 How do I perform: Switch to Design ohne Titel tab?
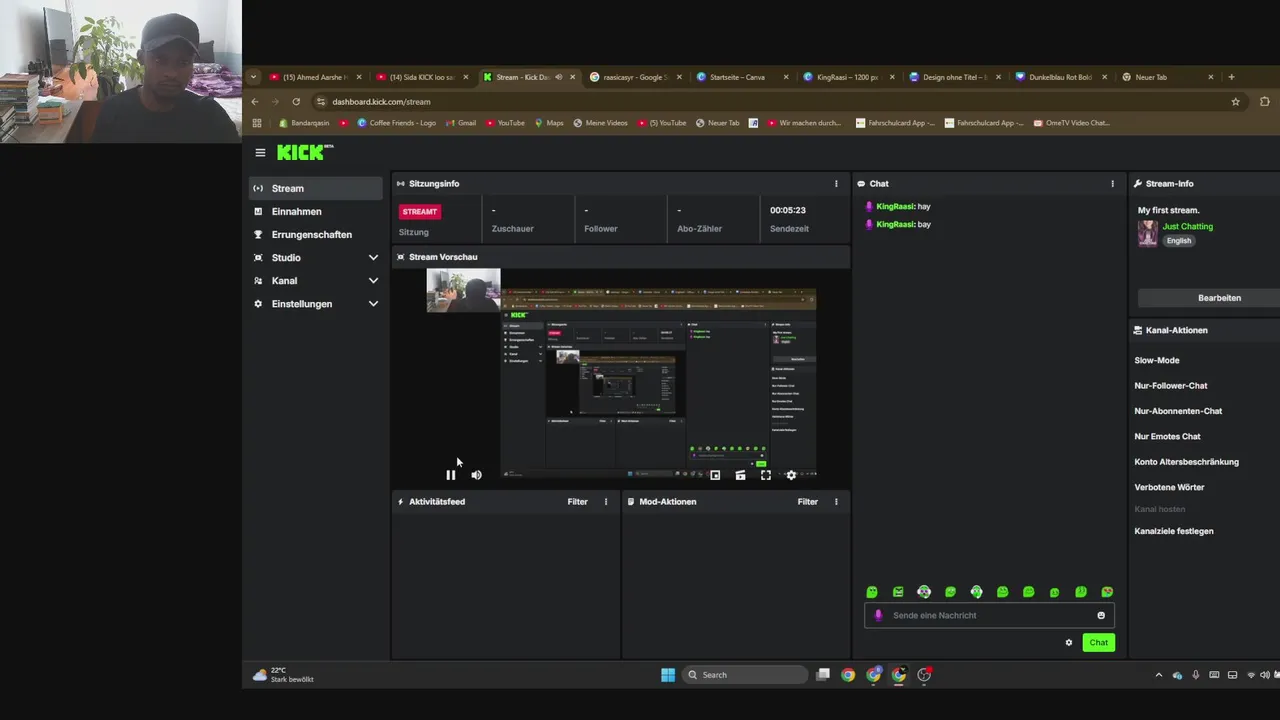pyautogui.click(x=955, y=77)
